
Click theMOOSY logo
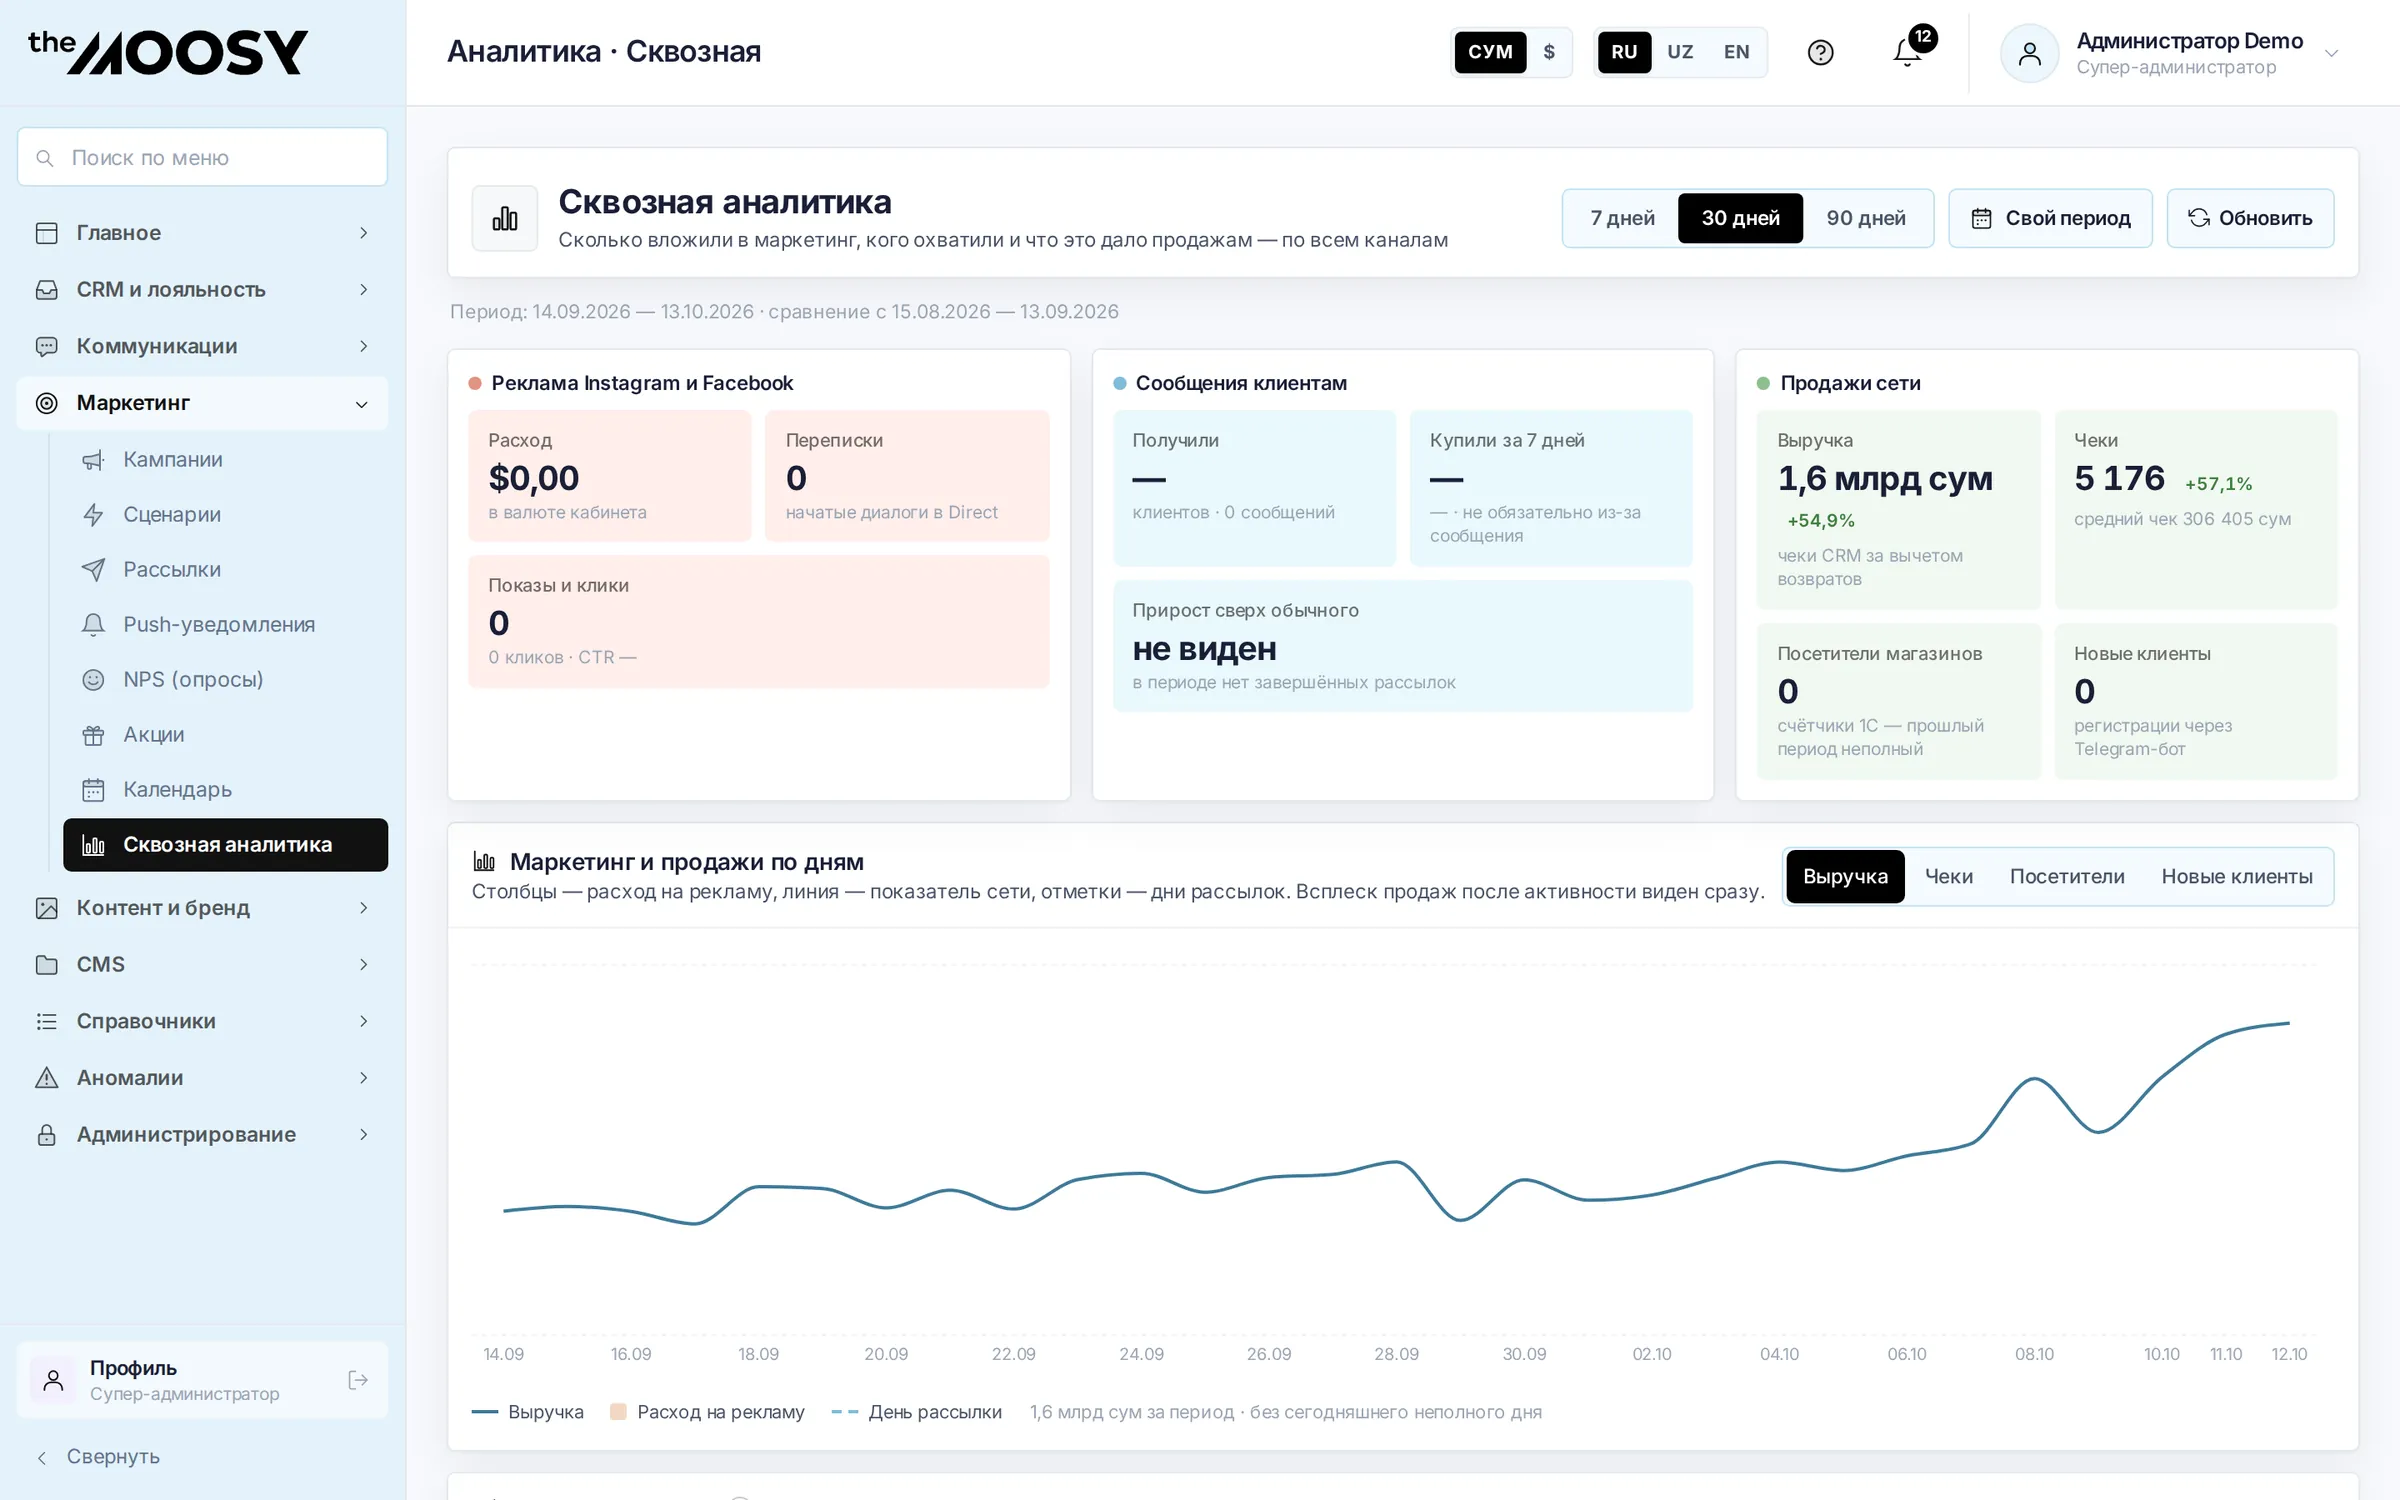point(168,52)
